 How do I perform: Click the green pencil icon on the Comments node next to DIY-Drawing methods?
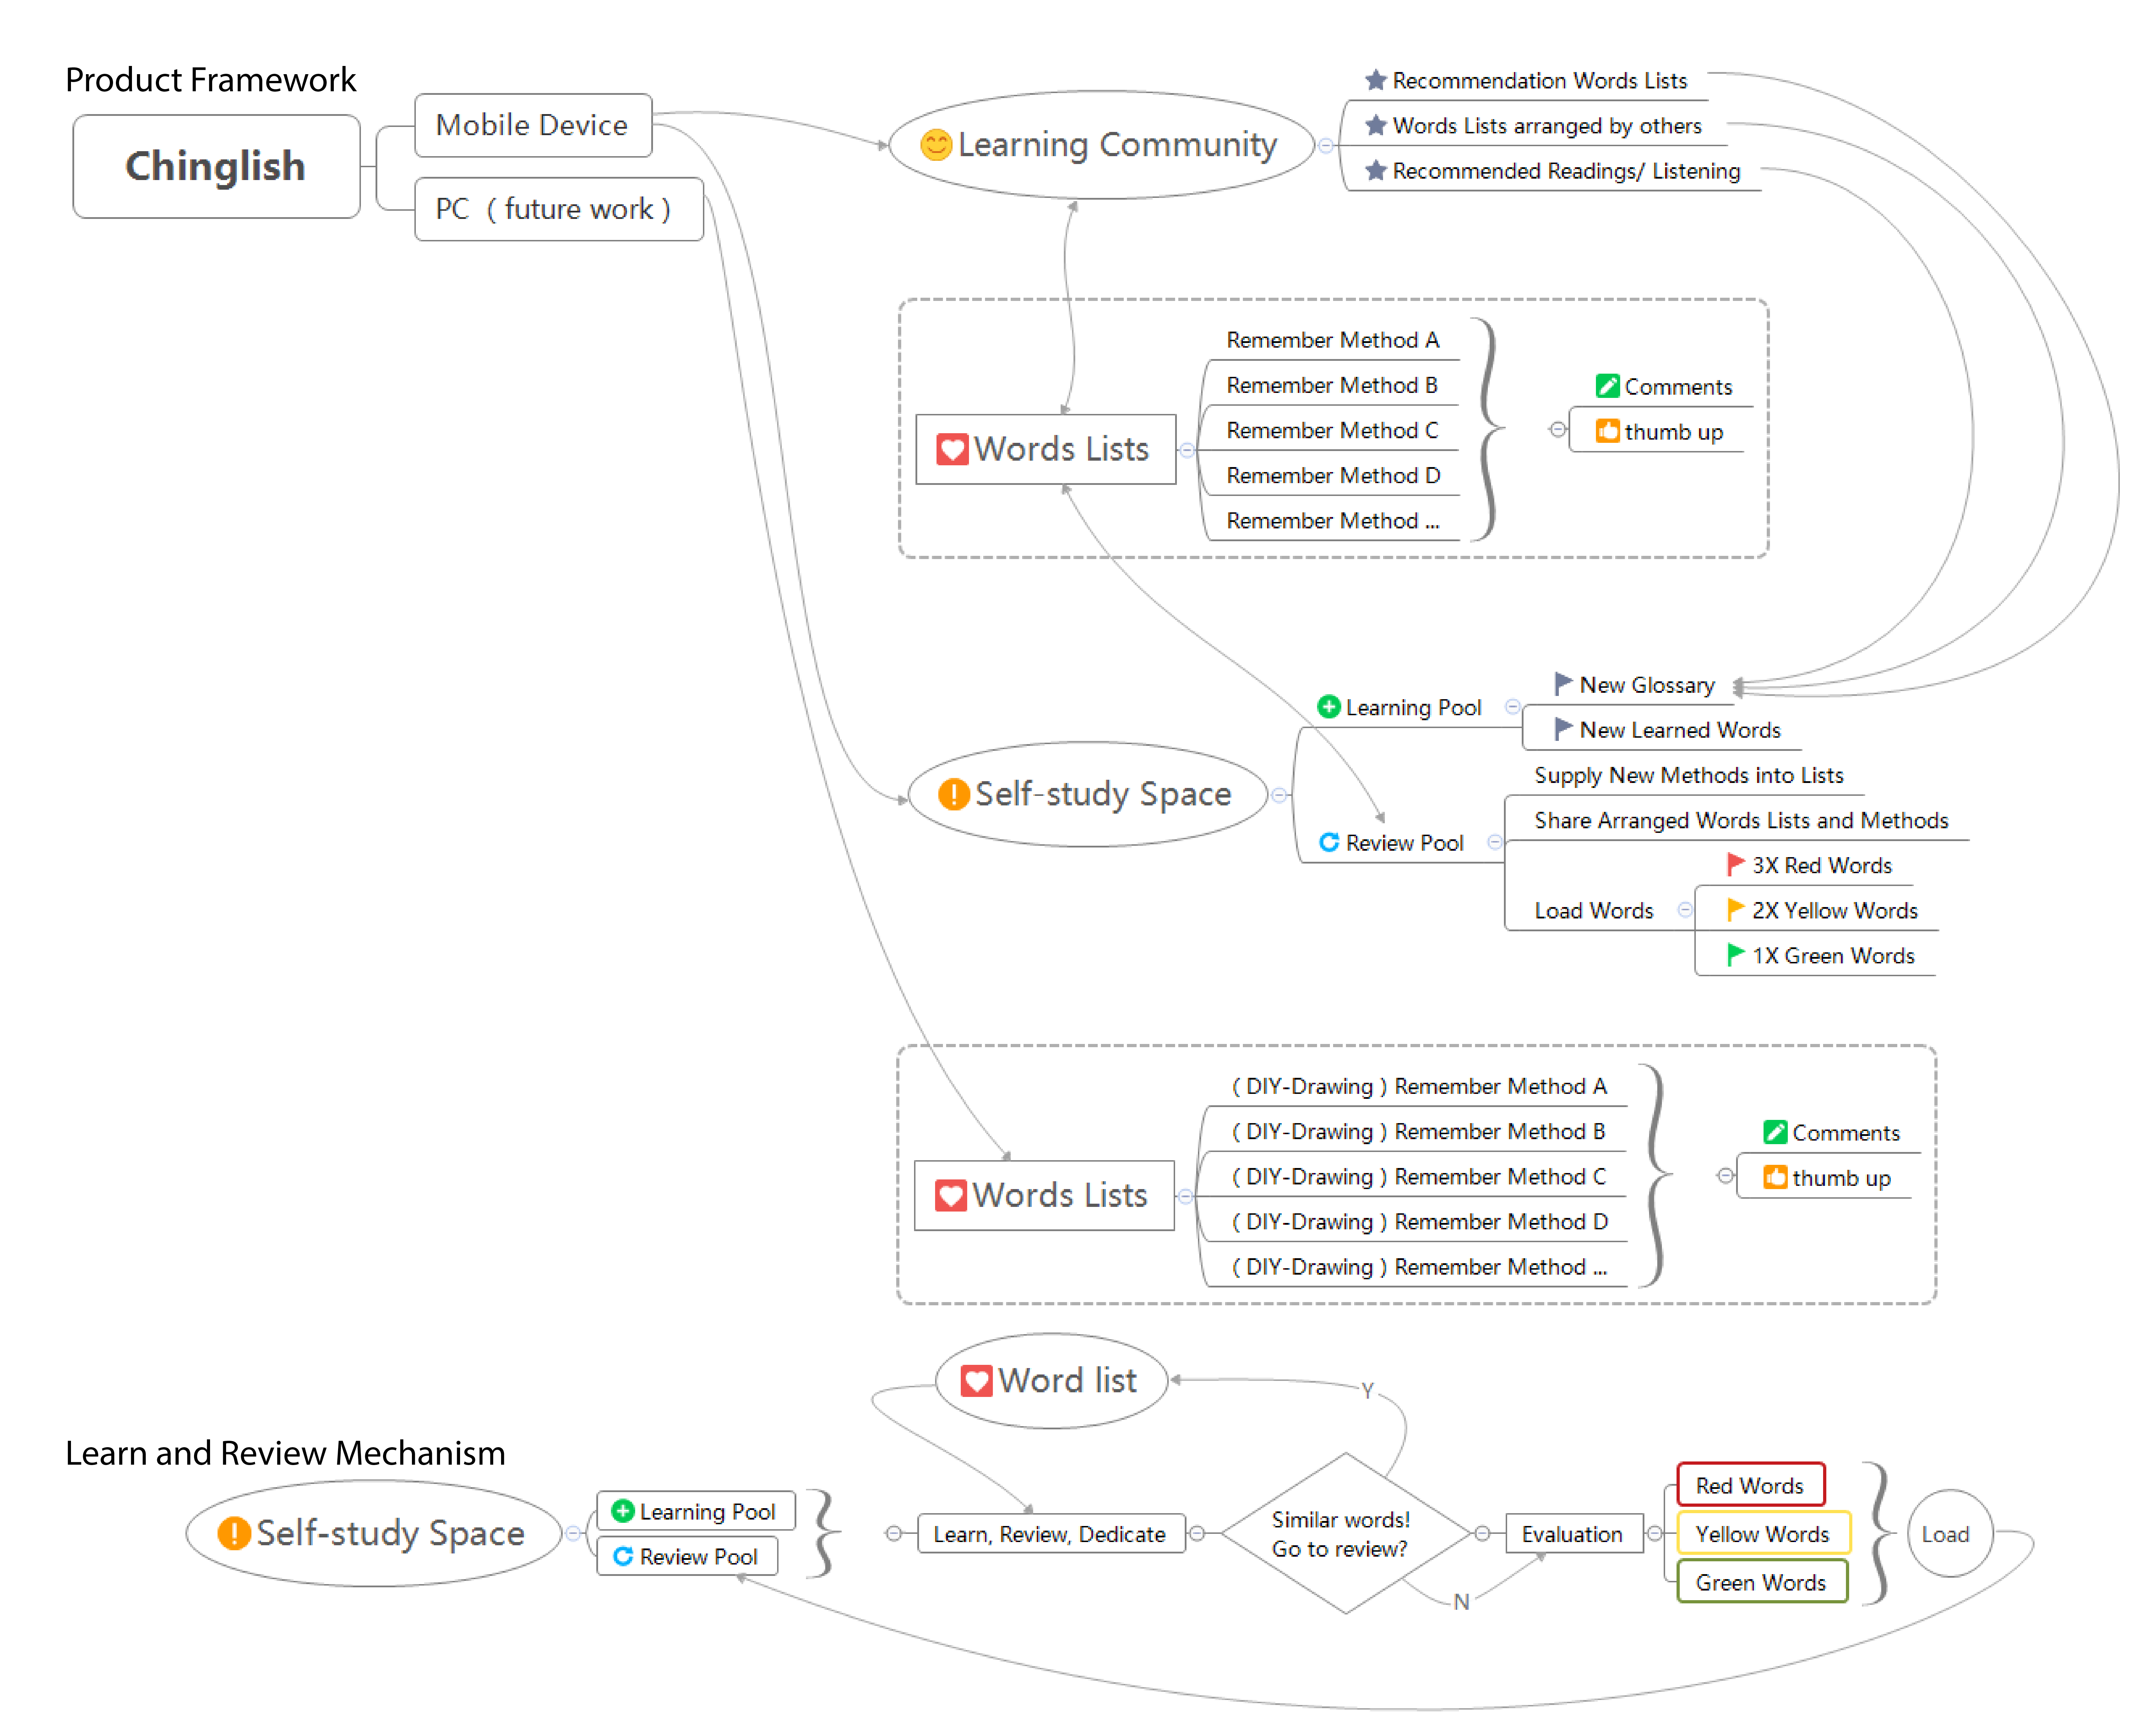click(1775, 1132)
